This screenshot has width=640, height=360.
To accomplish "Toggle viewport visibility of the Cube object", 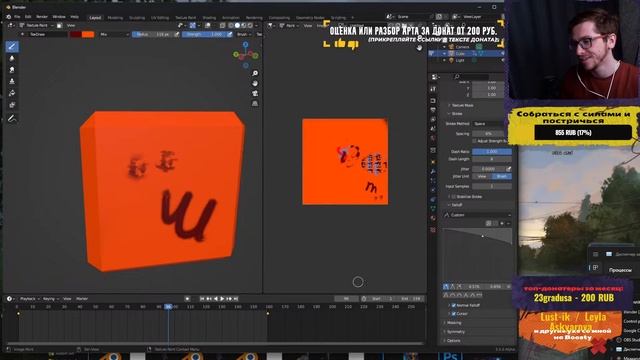I will (x=502, y=53).
